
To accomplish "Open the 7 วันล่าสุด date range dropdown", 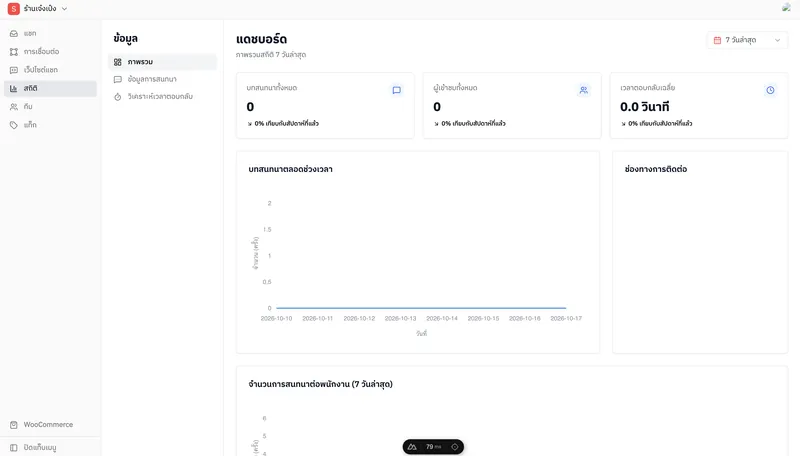I will (x=747, y=40).
